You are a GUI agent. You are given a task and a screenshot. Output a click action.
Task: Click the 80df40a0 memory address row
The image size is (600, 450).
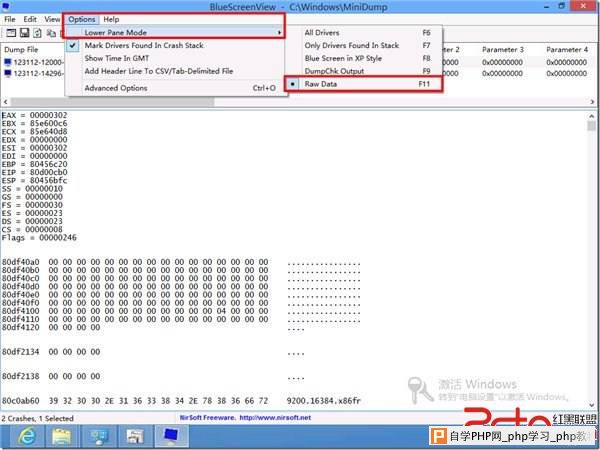tap(181, 262)
